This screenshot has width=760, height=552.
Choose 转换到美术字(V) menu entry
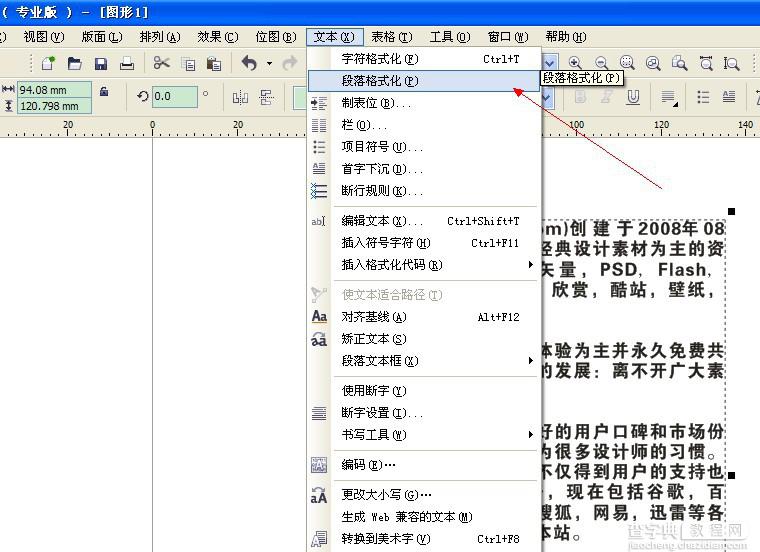[424, 539]
